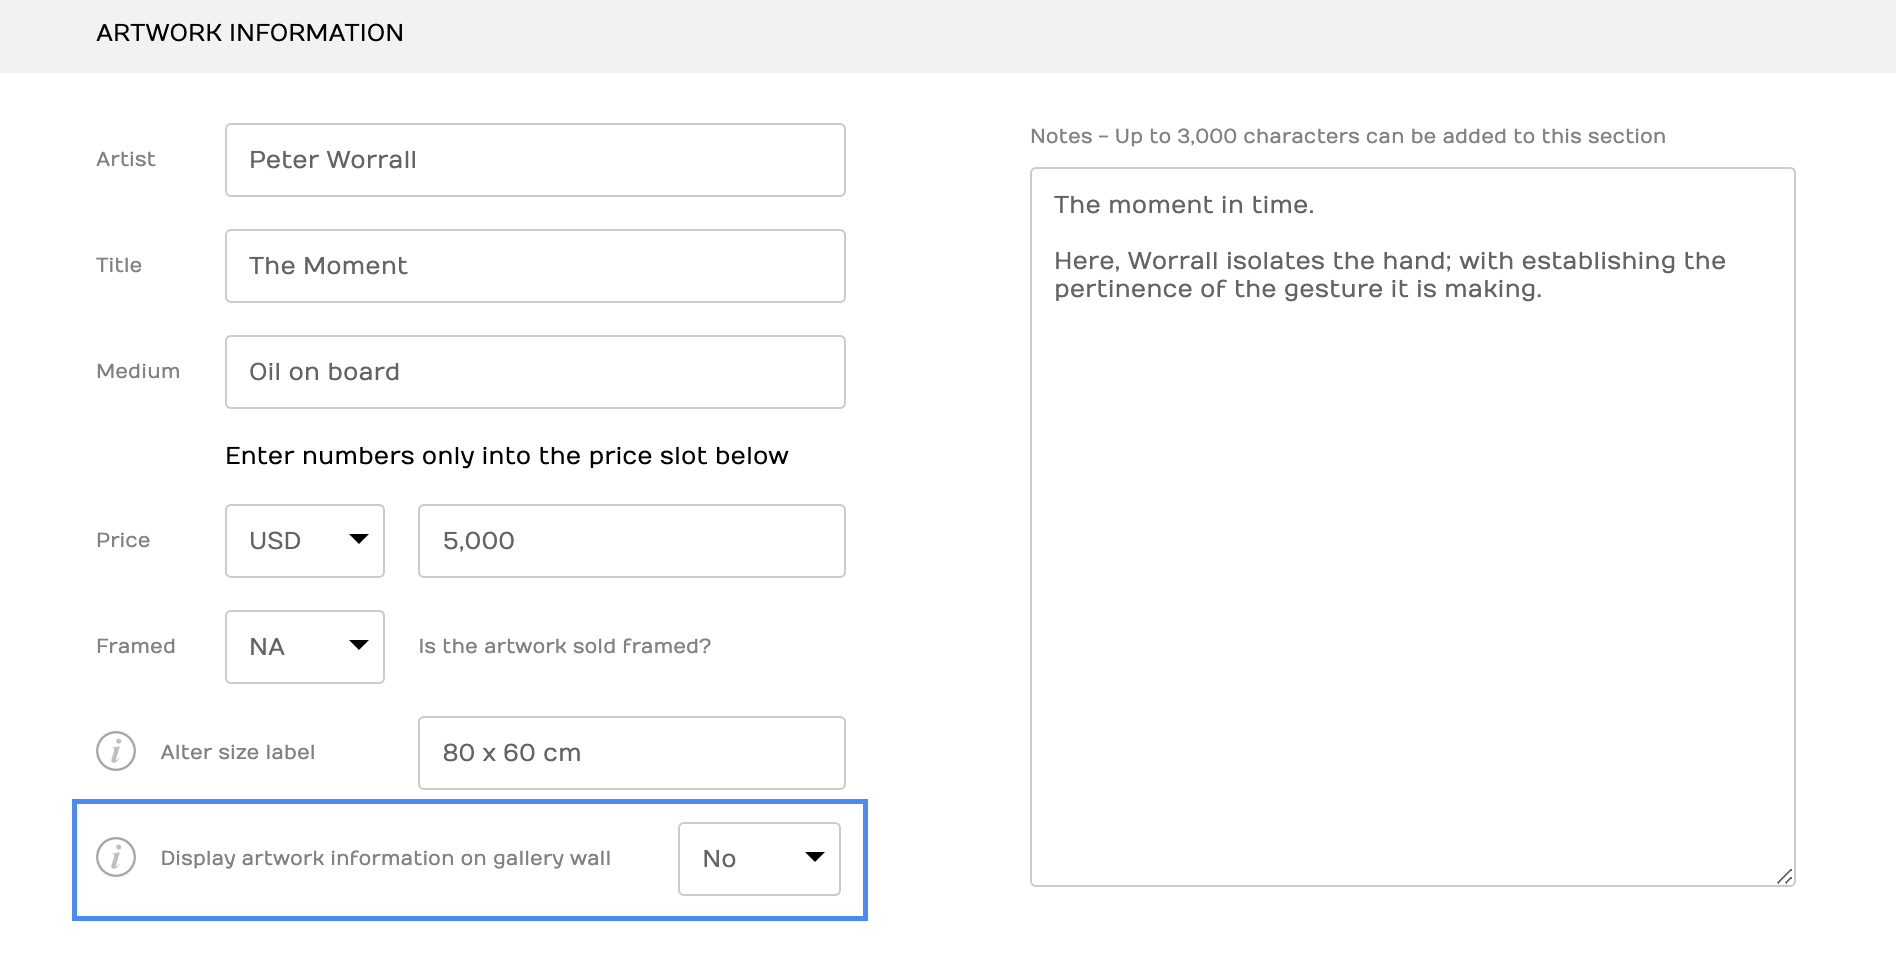Open the USD currency dropdown
This screenshot has height=958, width=1896.
305,541
